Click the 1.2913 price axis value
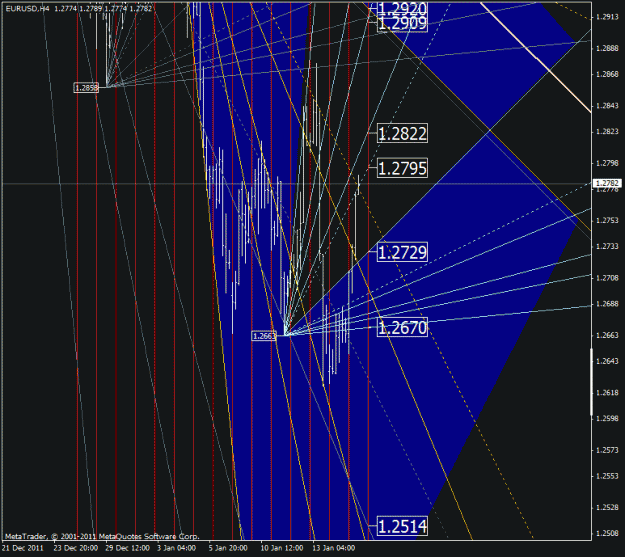Image resolution: width=625 pixels, height=557 pixels. pos(607,17)
